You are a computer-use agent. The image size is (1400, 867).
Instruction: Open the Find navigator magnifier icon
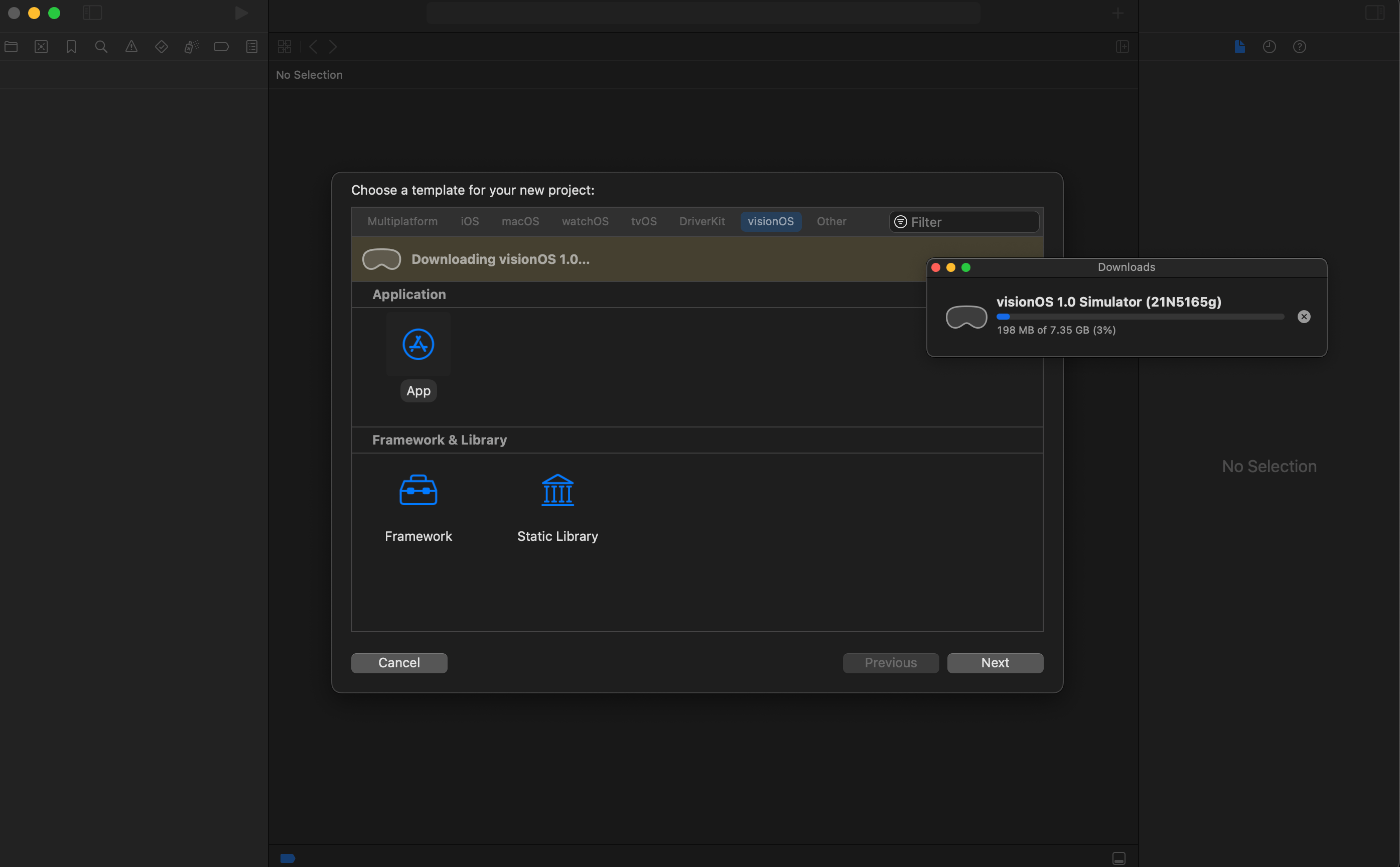(x=101, y=47)
